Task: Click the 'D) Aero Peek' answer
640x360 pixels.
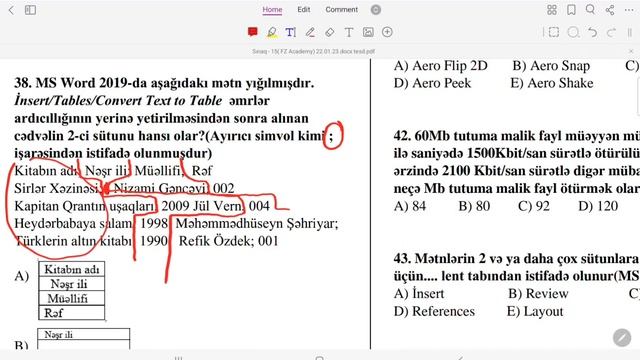Action: pyautogui.click(x=432, y=83)
